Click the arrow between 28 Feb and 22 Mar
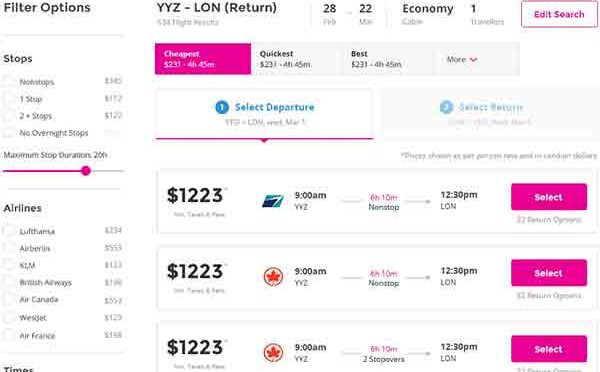The height and width of the screenshot is (372, 600). coord(348,13)
